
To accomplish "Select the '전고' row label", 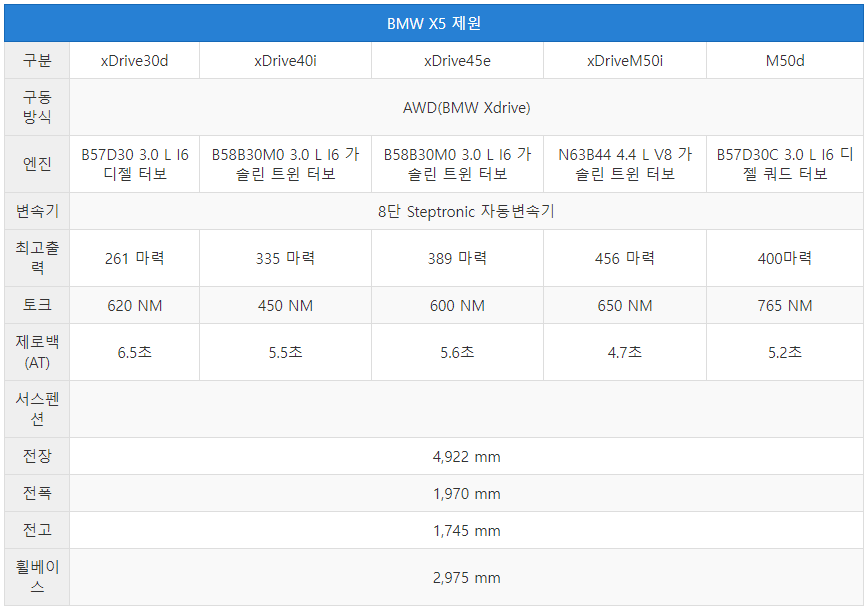I will click(37, 530).
